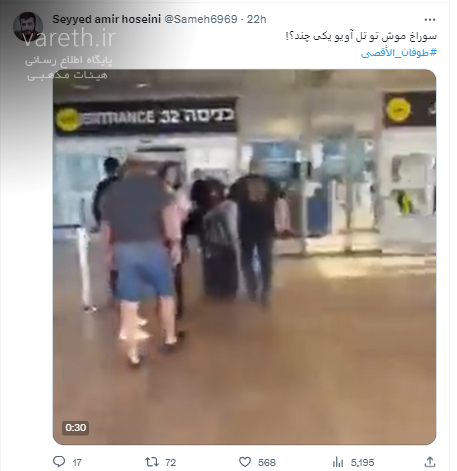Click the 0:30 video duration badge
Viewport: 457px width, 471px height.
[75, 428]
